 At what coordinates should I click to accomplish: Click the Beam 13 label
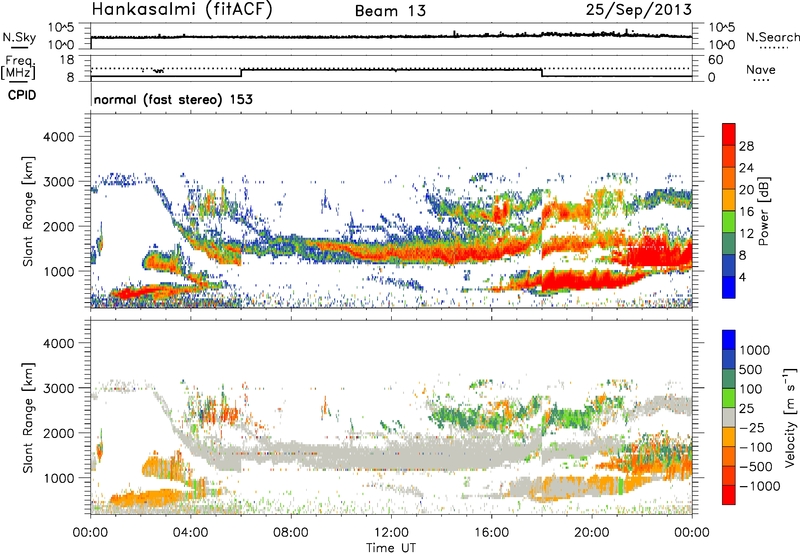pos(390,11)
